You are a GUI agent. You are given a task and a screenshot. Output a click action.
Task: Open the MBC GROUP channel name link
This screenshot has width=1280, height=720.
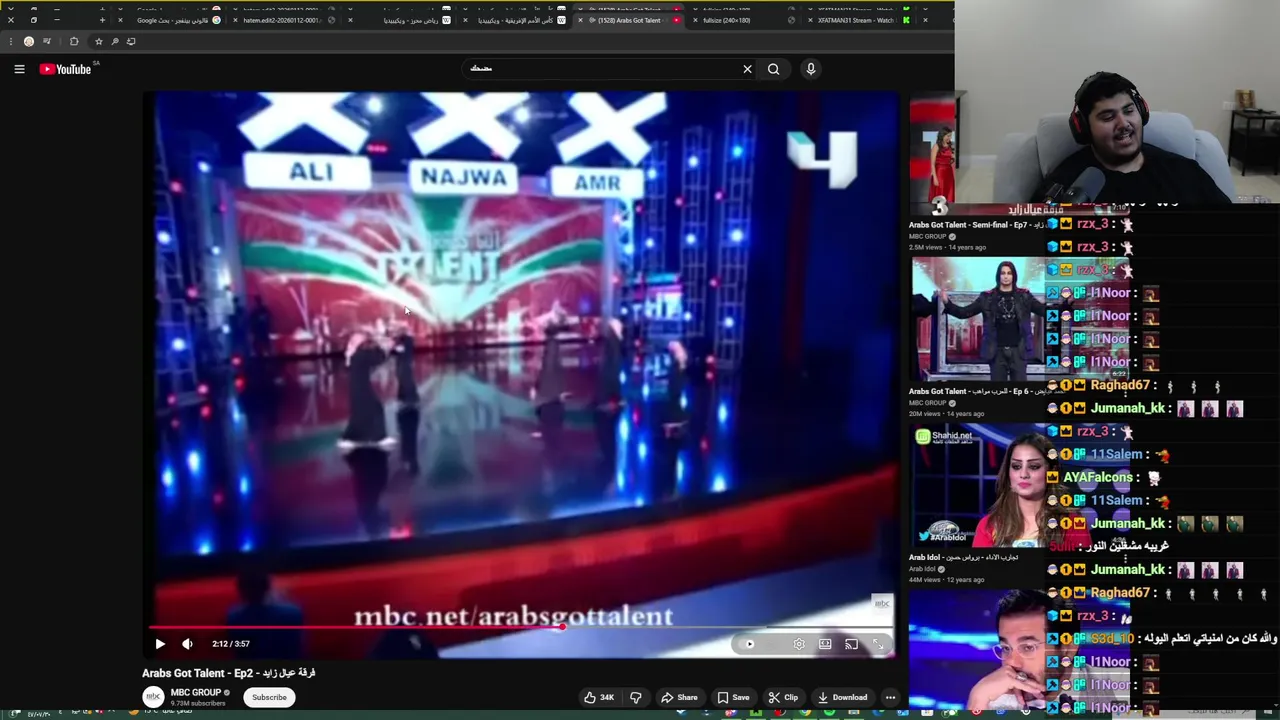coord(196,692)
